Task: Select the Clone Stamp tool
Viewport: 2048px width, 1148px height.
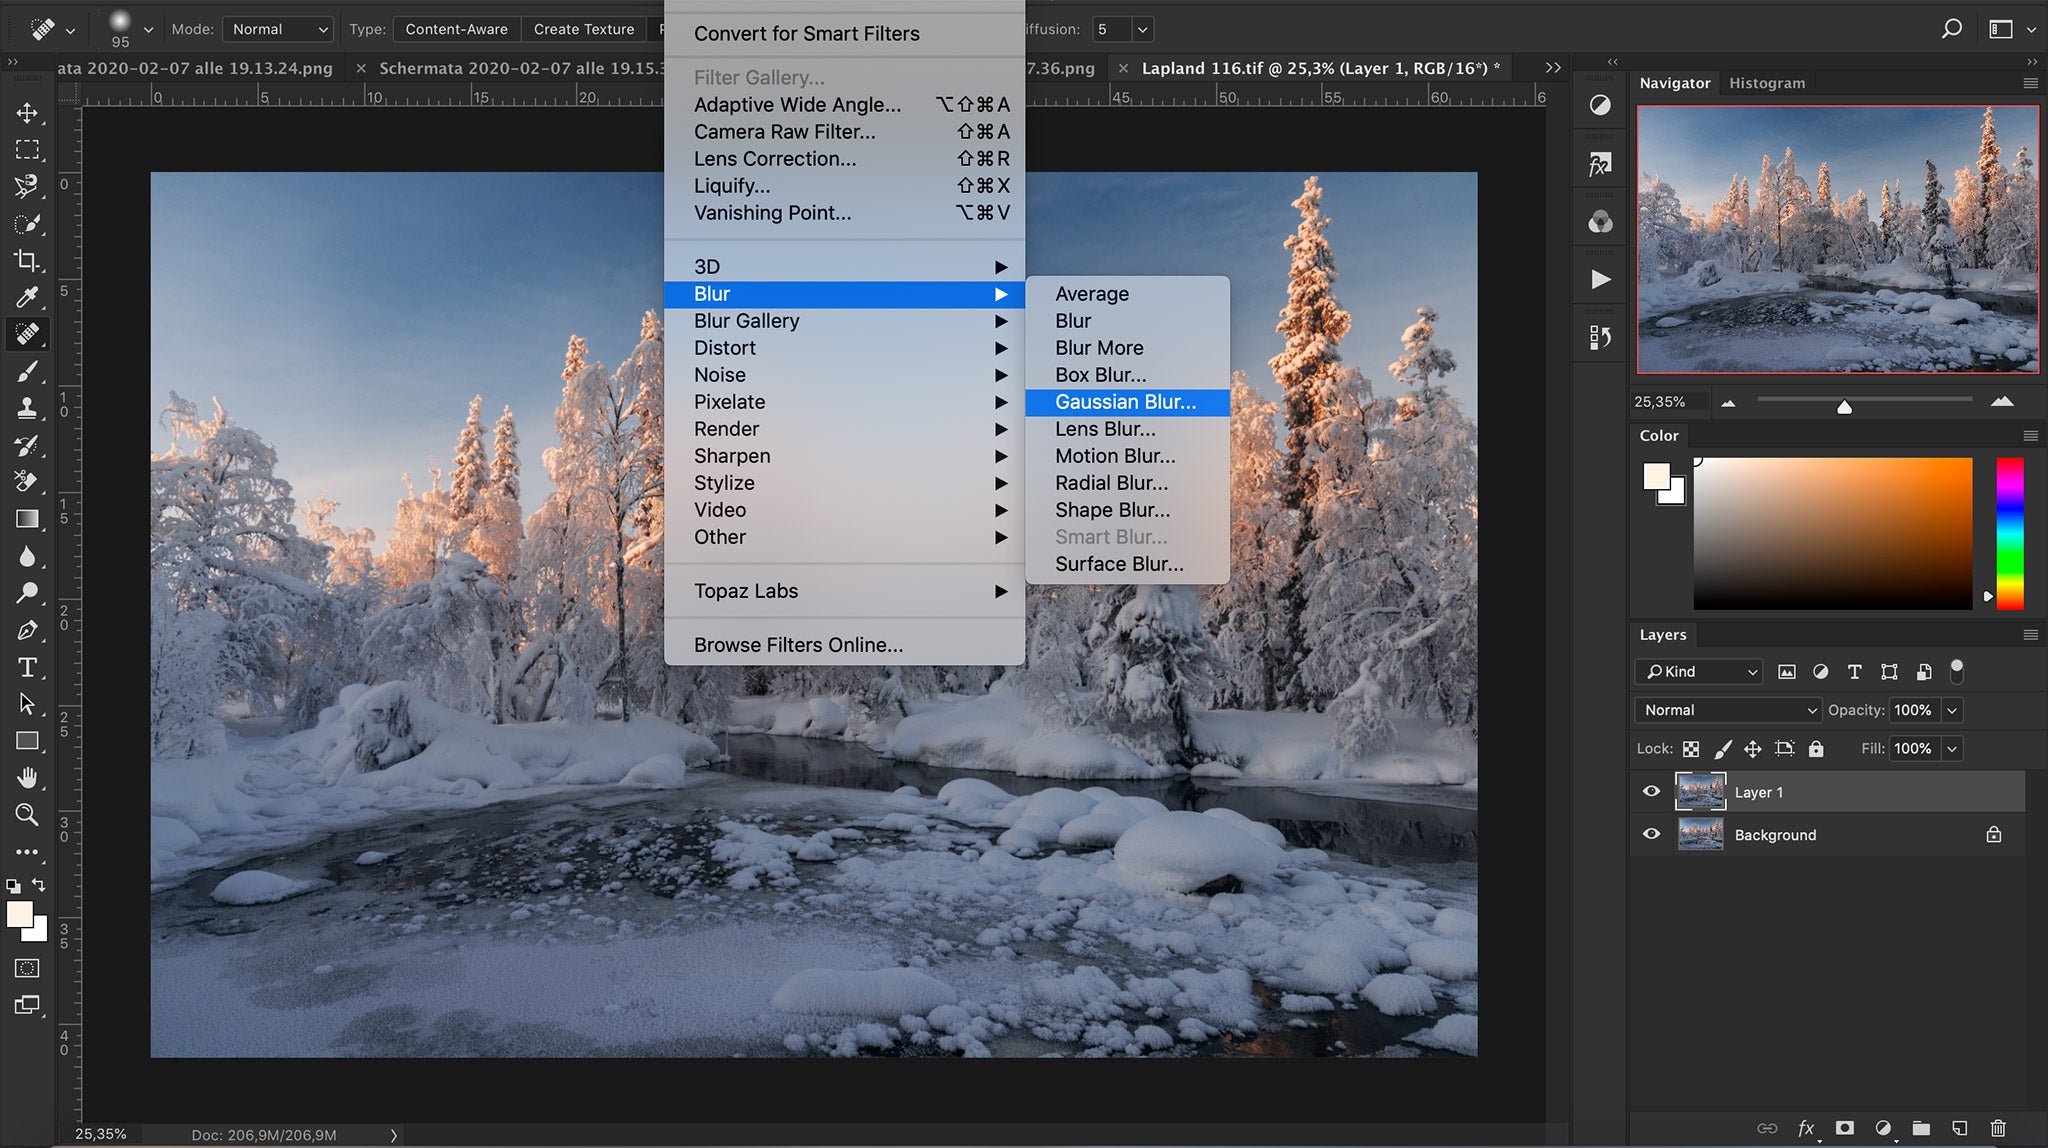Action: coord(27,408)
